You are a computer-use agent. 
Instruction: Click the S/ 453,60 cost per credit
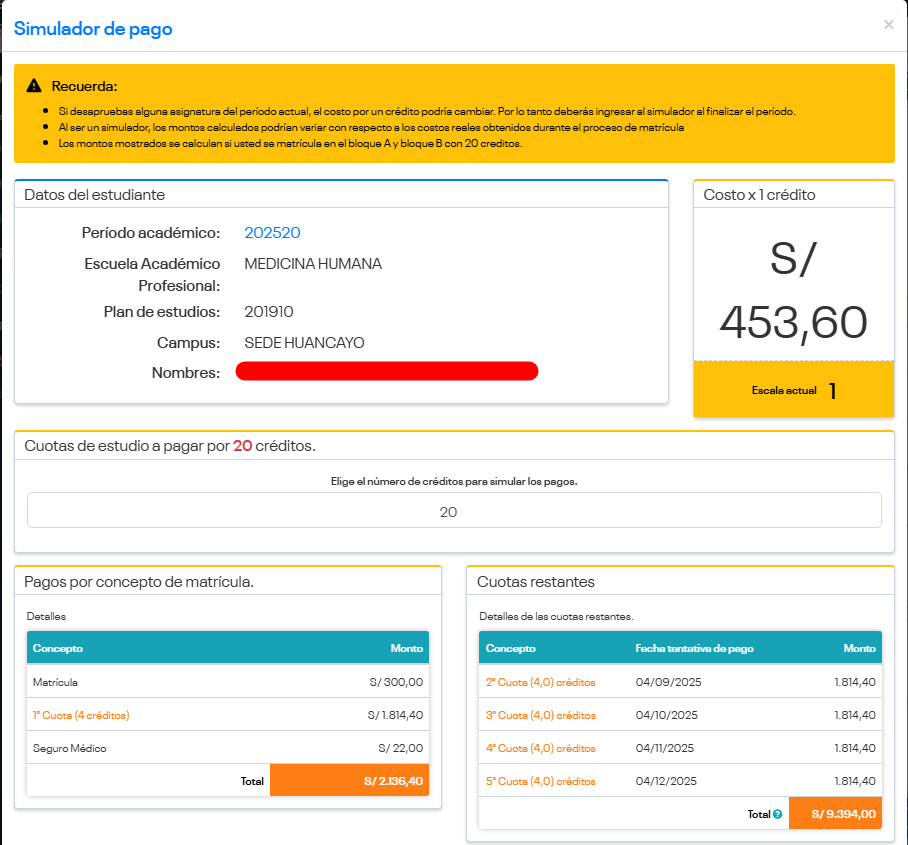click(793, 291)
